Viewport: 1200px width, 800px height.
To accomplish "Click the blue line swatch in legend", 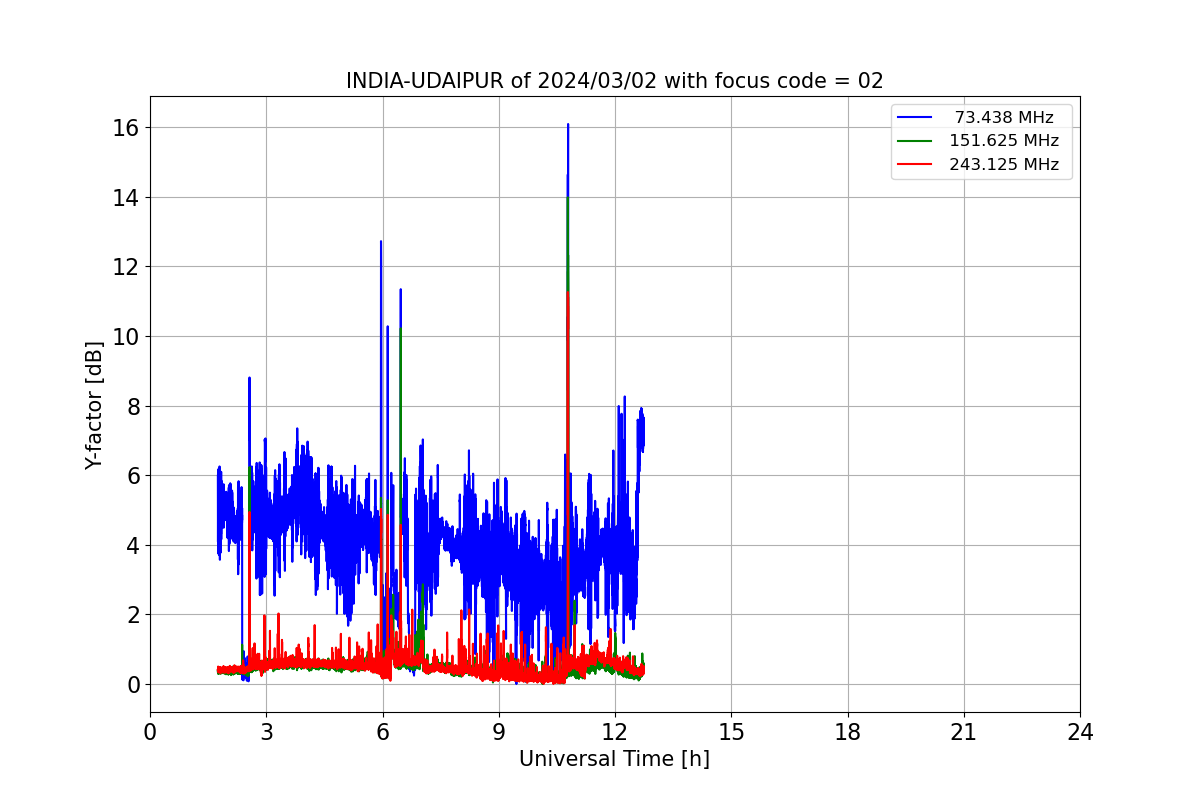I will [915, 117].
